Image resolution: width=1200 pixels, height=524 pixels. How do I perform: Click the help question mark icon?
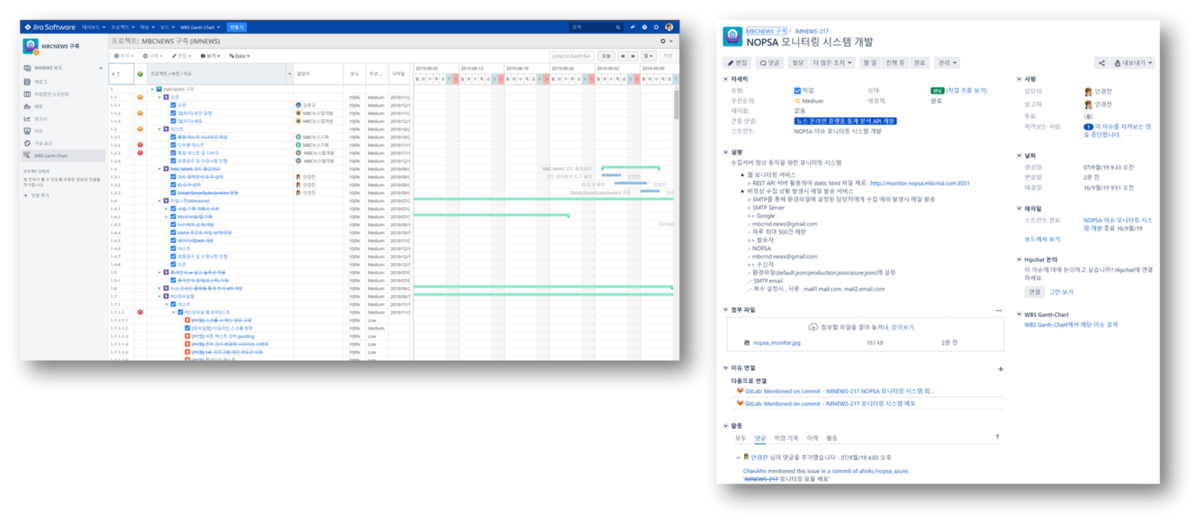(644, 27)
